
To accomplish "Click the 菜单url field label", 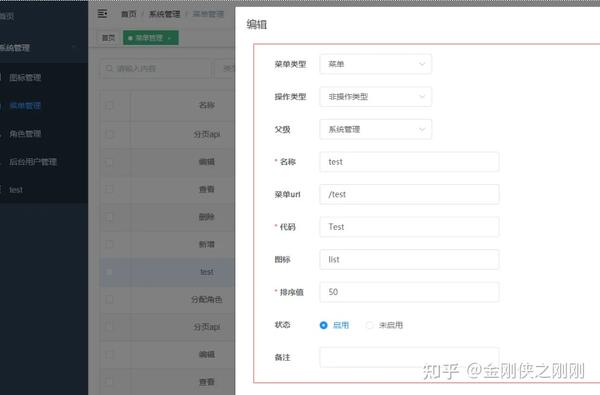I will (x=287, y=194).
